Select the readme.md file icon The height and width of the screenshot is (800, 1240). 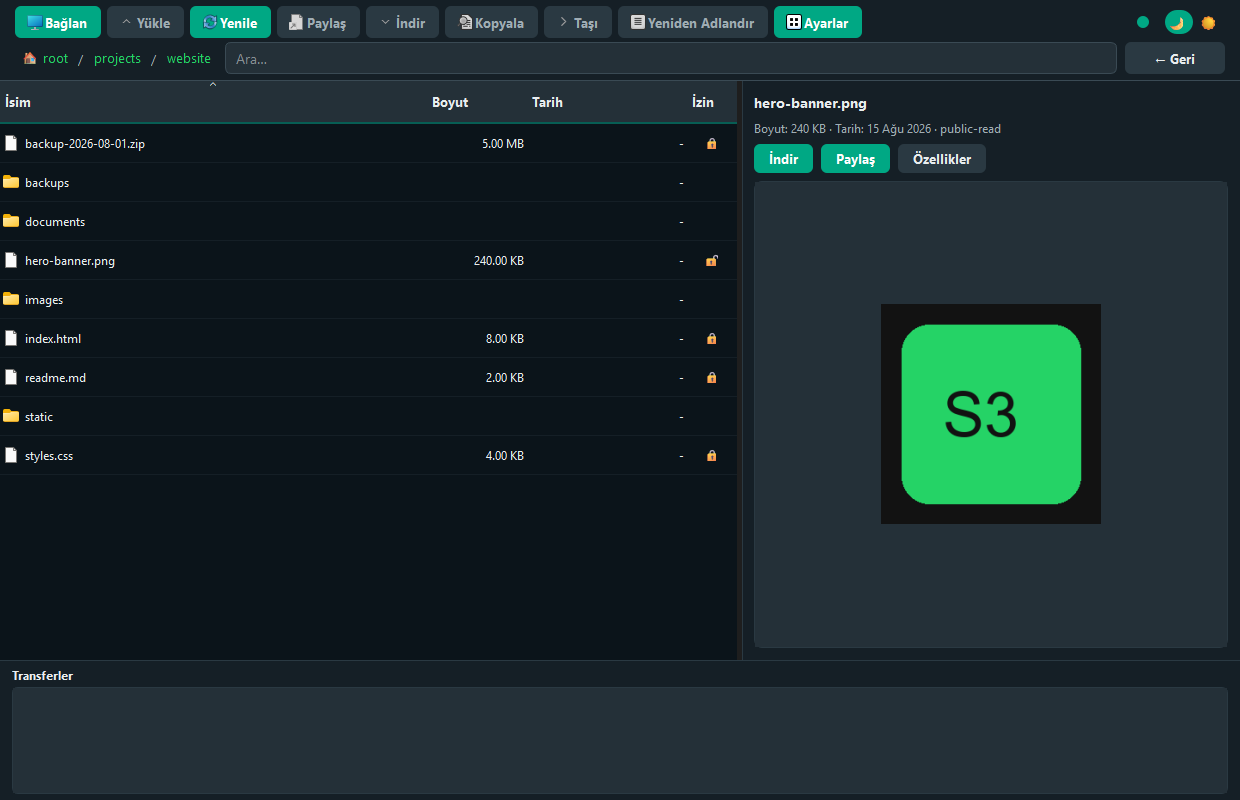pyautogui.click(x=11, y=377)
